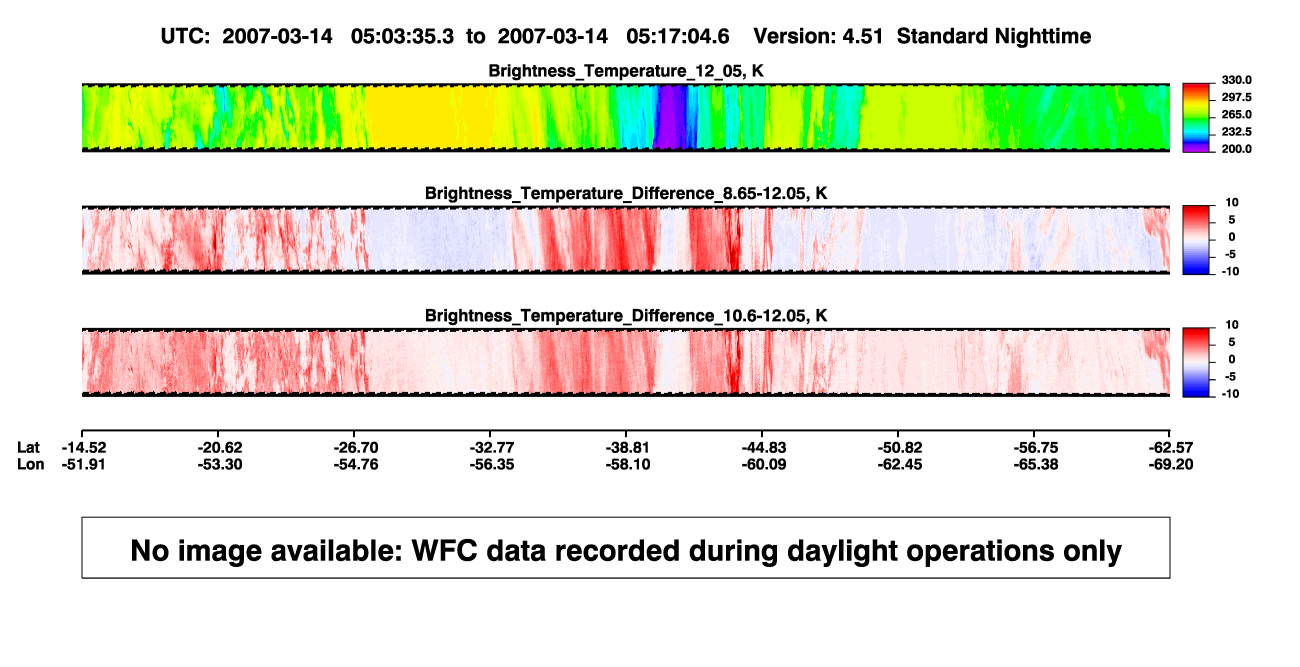Click the Brightness_Temperature_Difference_8.65-12.05 plot title
This screenshot has width=1300, height=667.
point(626,193)
